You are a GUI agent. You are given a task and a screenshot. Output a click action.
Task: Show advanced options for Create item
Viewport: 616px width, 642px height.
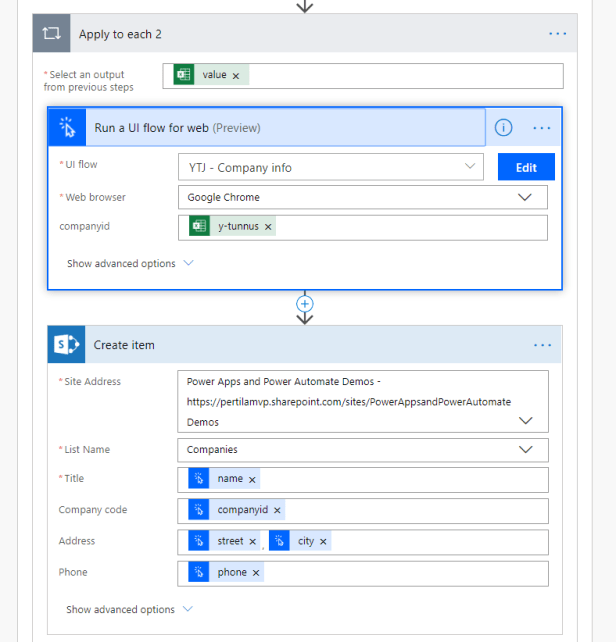click(129, 609)
